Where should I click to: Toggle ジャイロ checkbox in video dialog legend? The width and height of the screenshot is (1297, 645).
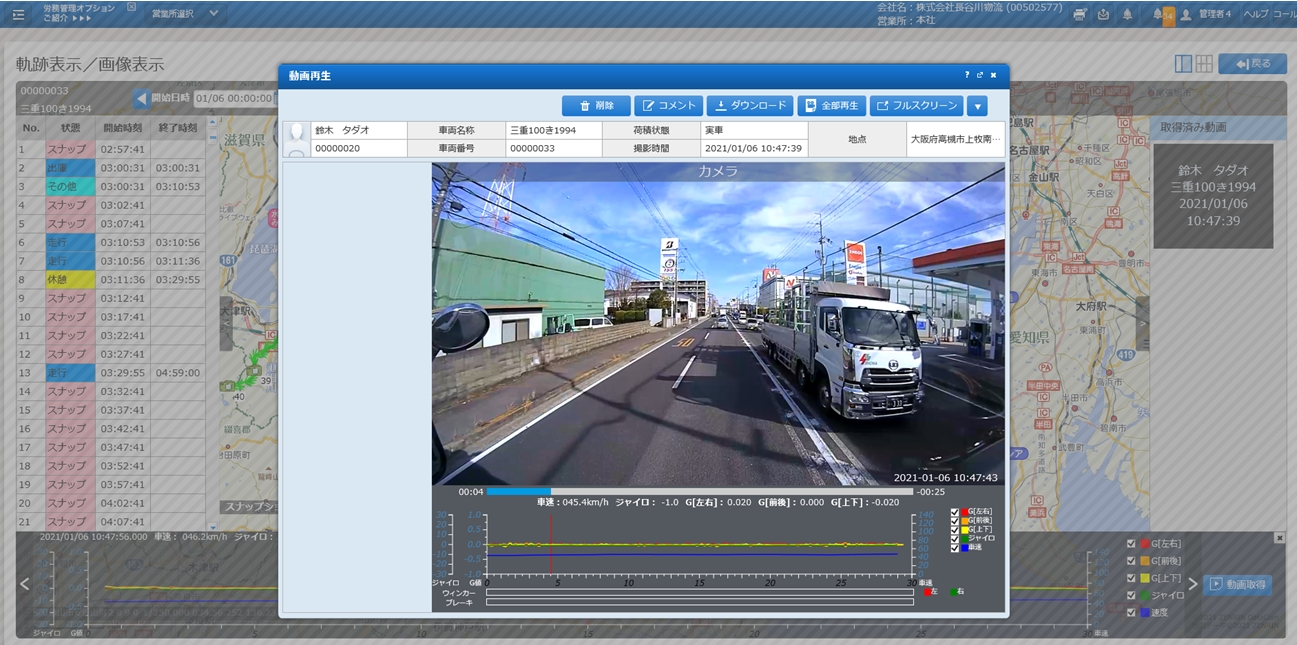click(x=955, y=539)
